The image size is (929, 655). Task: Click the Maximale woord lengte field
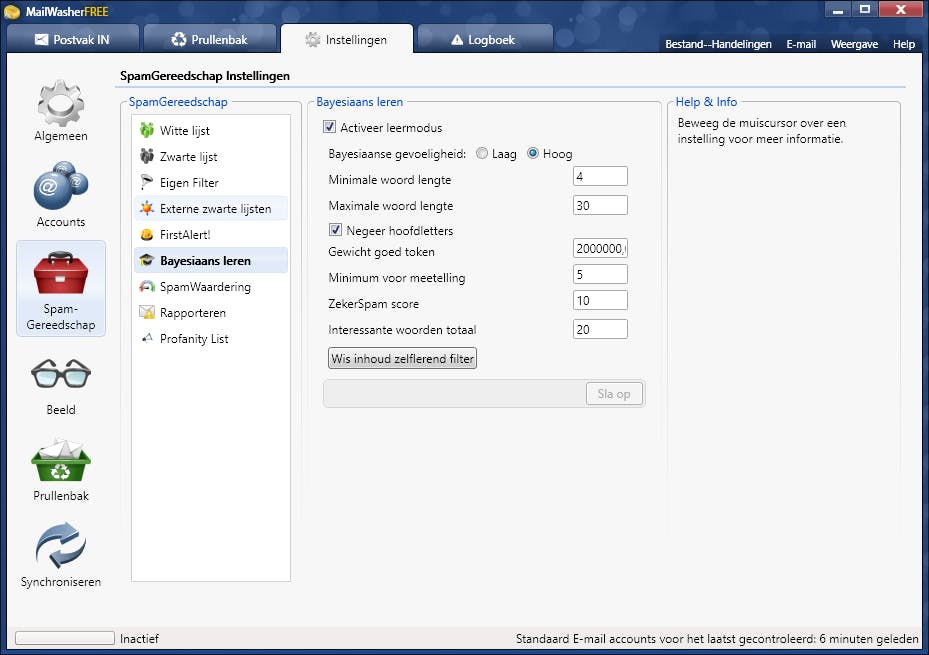coord(600,206)
